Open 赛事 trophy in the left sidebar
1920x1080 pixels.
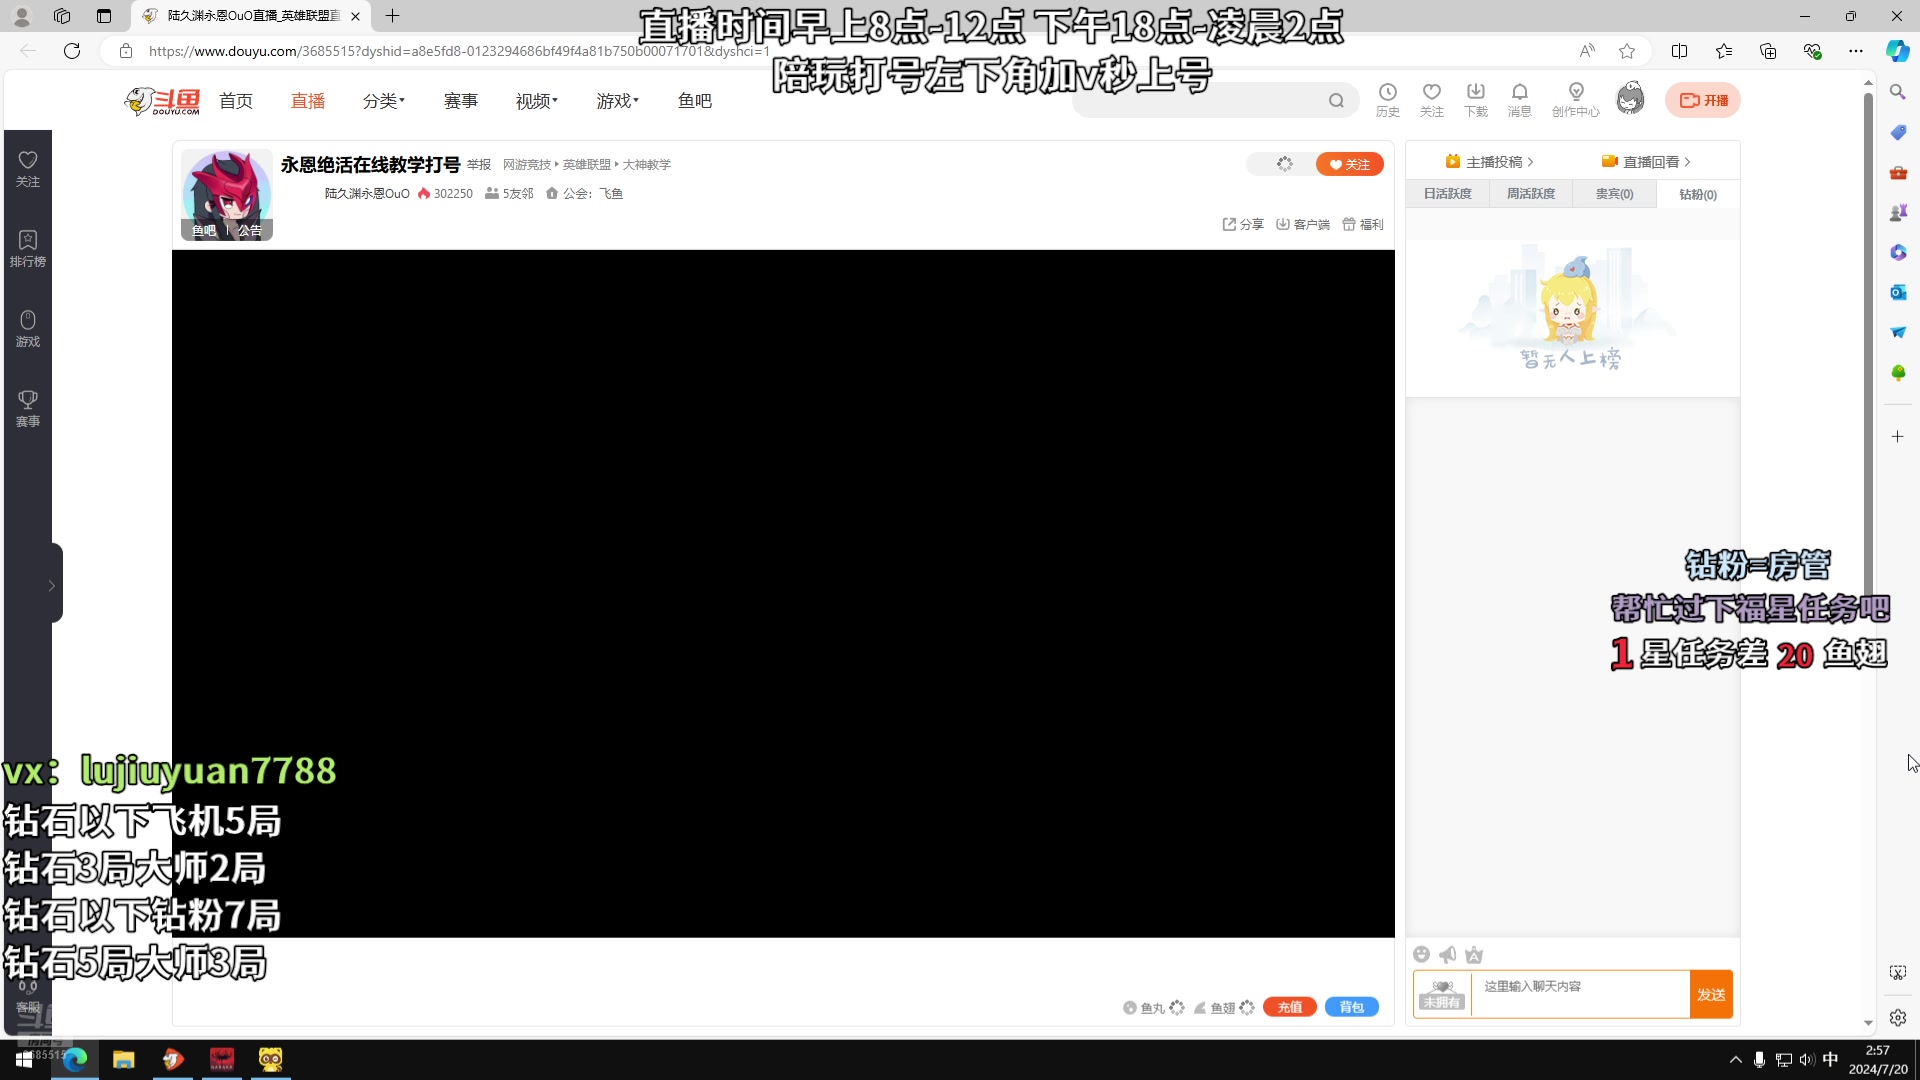[28, 409]
